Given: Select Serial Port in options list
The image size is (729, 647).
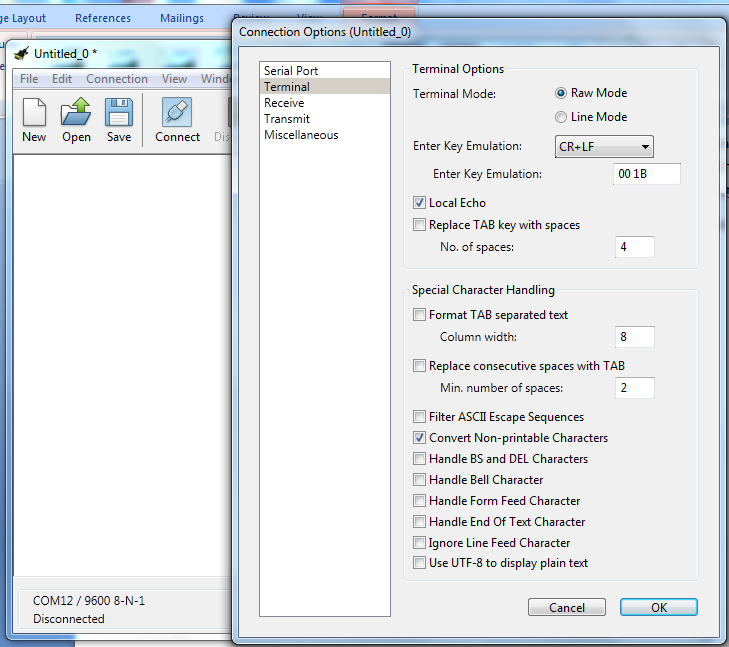Looking at the screenshot, I should pyautogui.click(x=291, y=71).
